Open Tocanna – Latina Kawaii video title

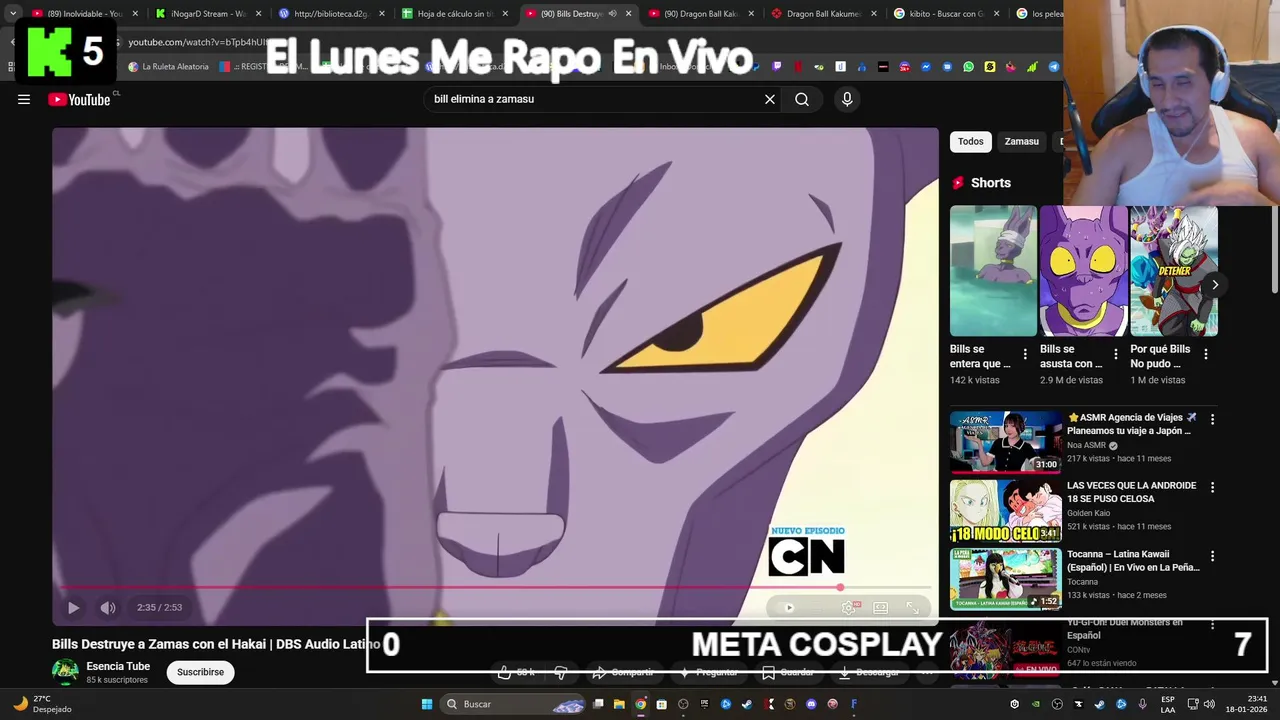(1133, 560)
